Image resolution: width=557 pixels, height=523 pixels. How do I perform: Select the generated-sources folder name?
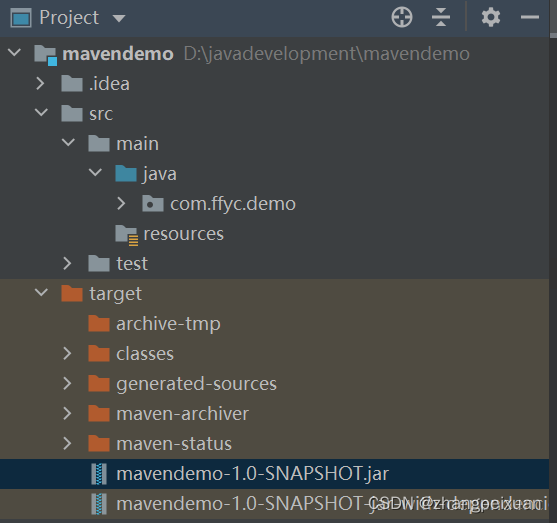(x=196, y=384)
